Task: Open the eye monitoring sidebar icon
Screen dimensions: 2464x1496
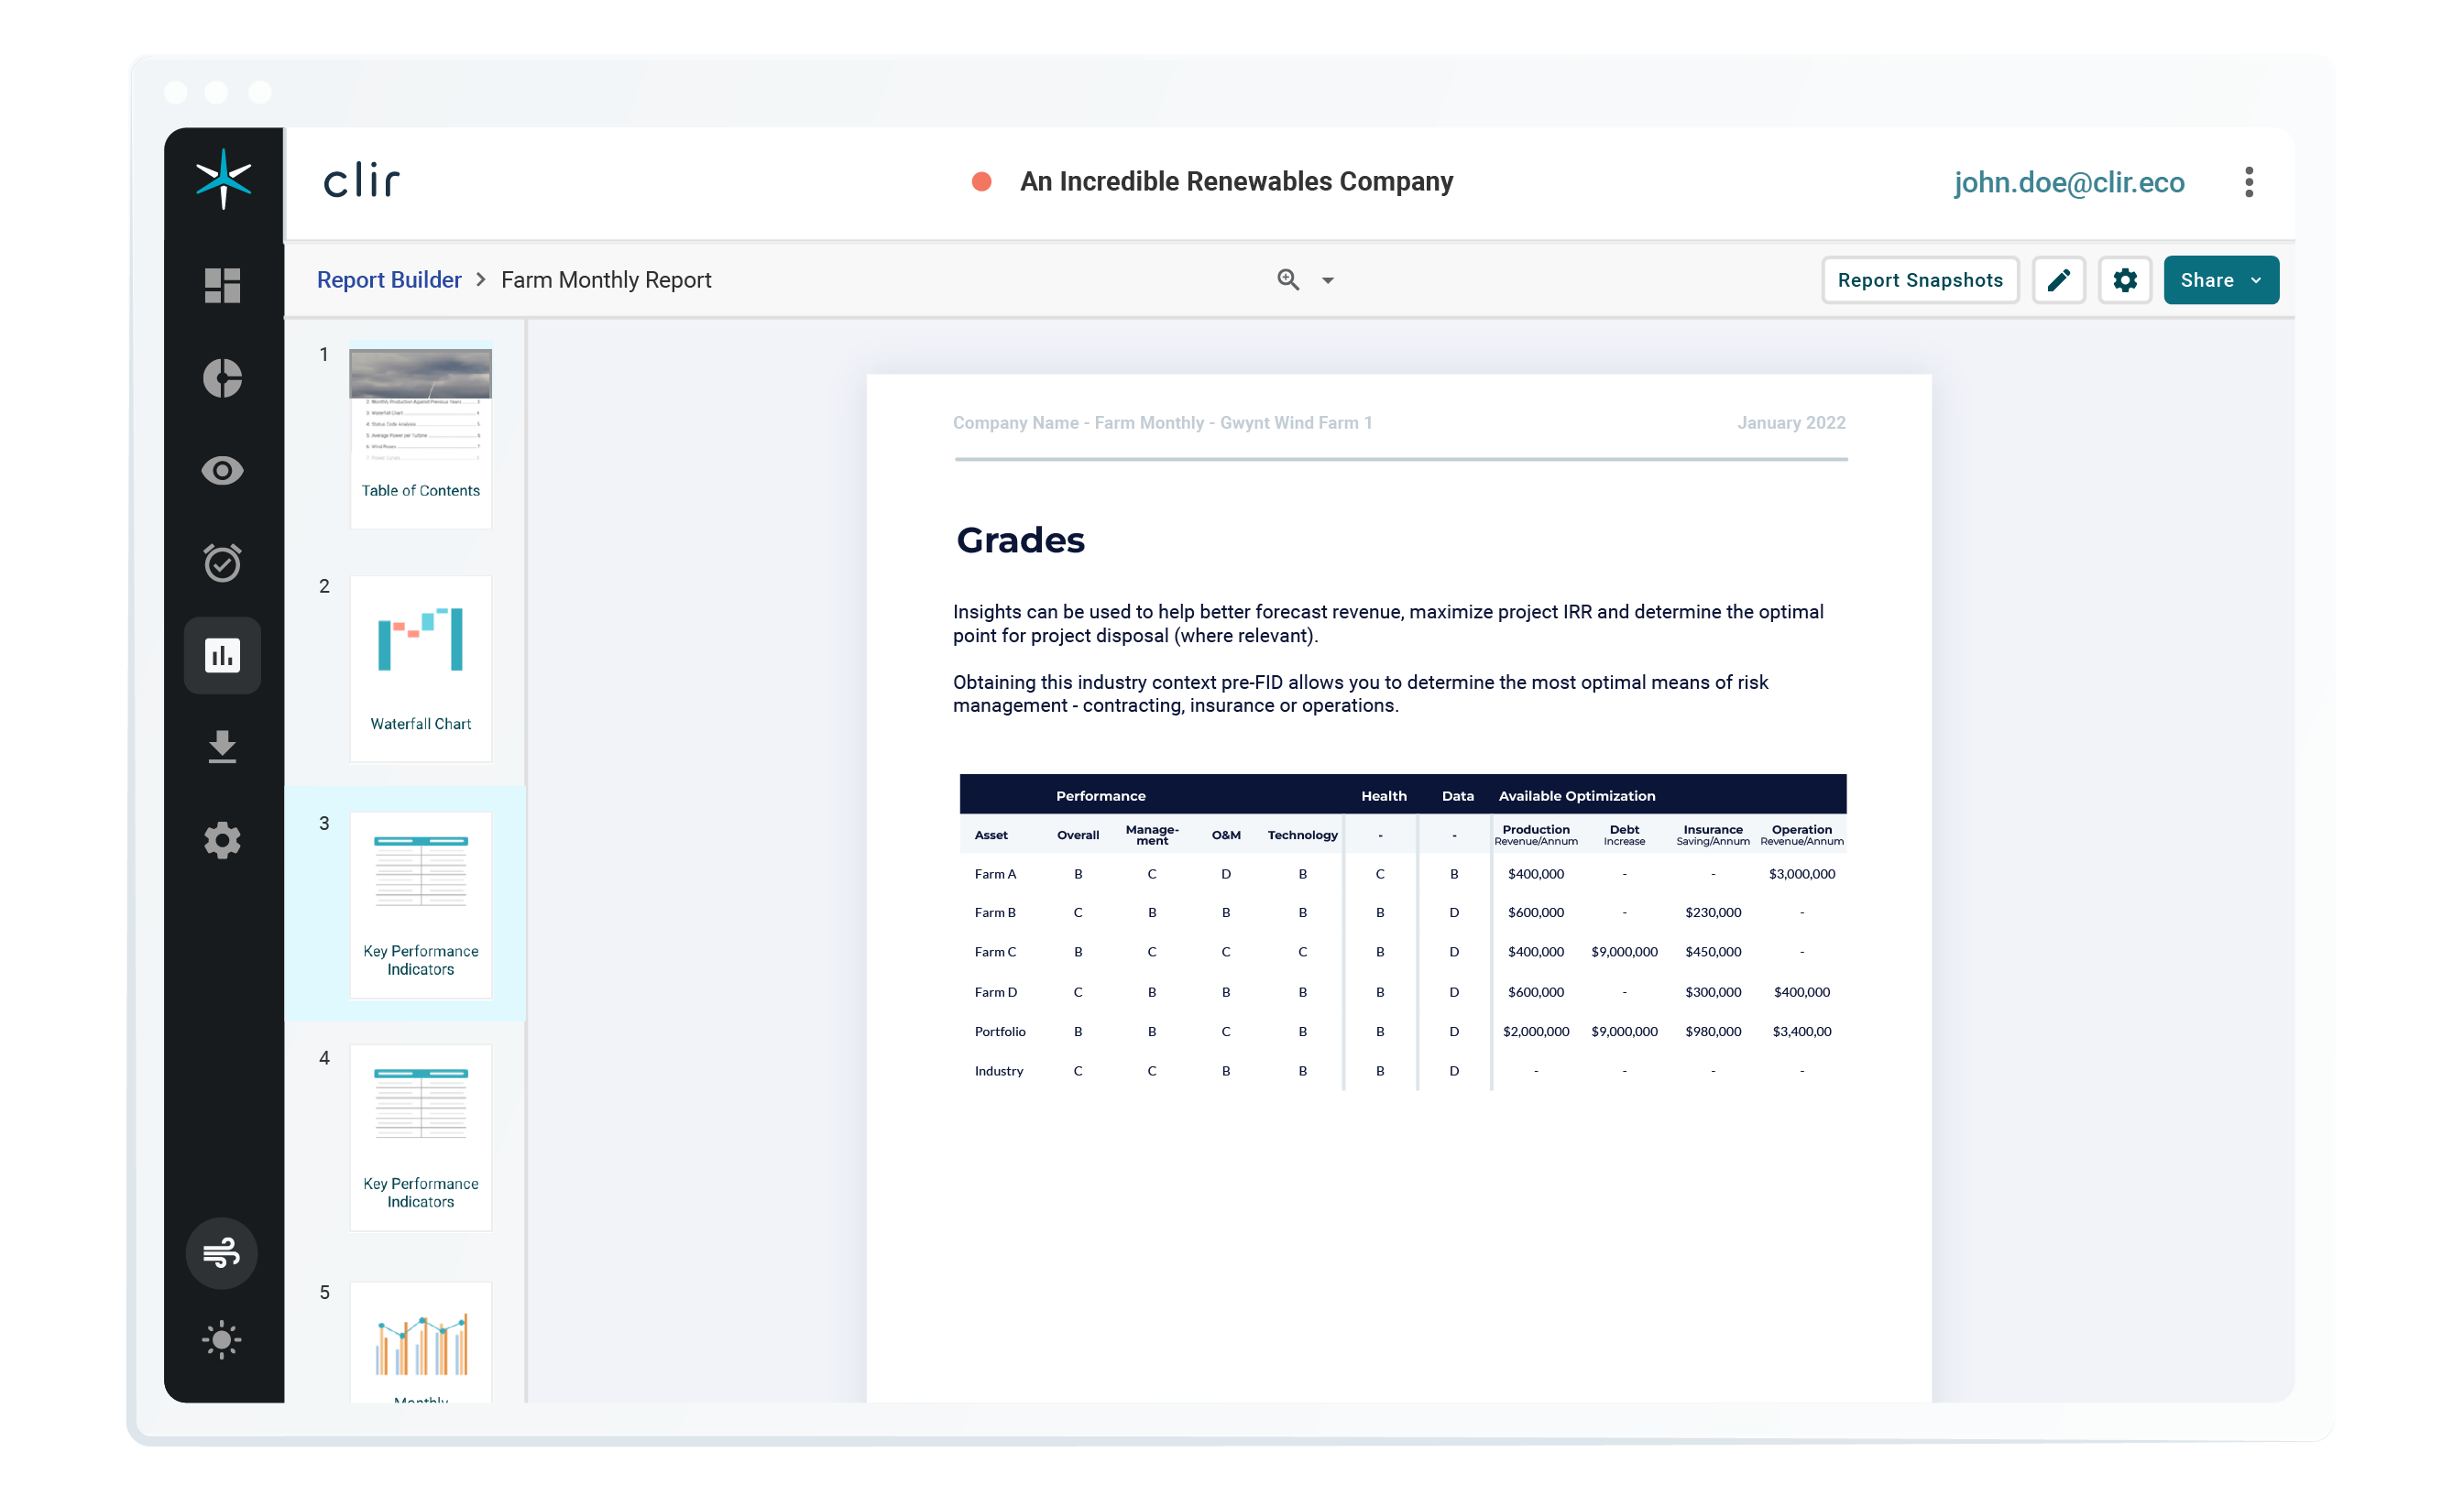Action: (x=222, y=471)
